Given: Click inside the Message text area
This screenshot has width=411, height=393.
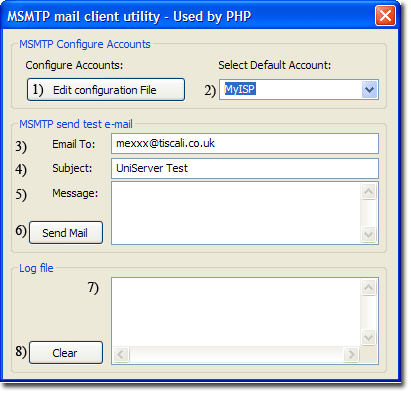Looking at the screenshot, I should pyautogui.click(x=236, y=213).
